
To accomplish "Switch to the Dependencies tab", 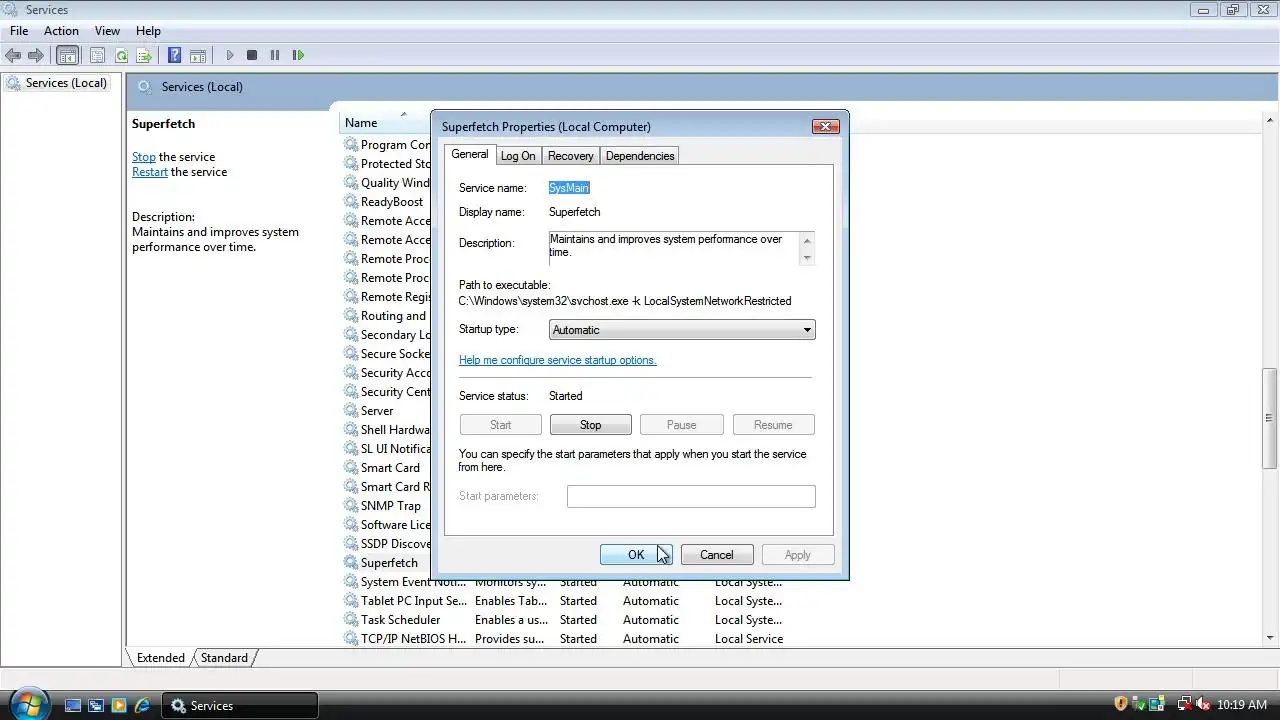I will (x=640, y=156).
